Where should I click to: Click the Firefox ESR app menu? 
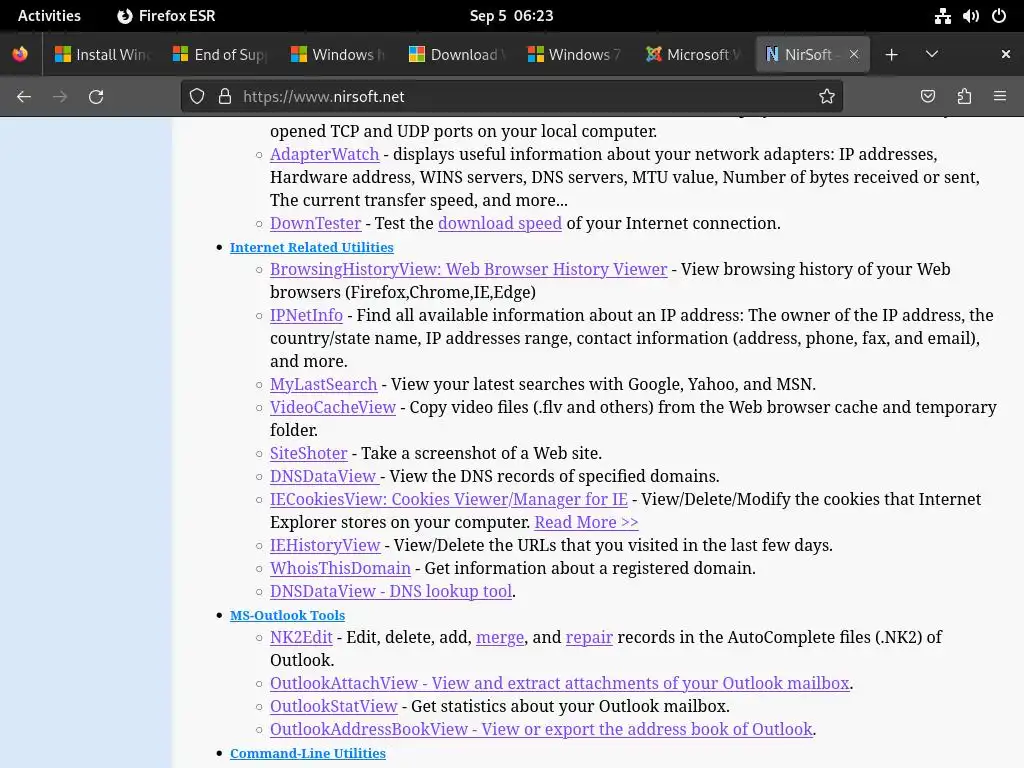tap(167, 16)
